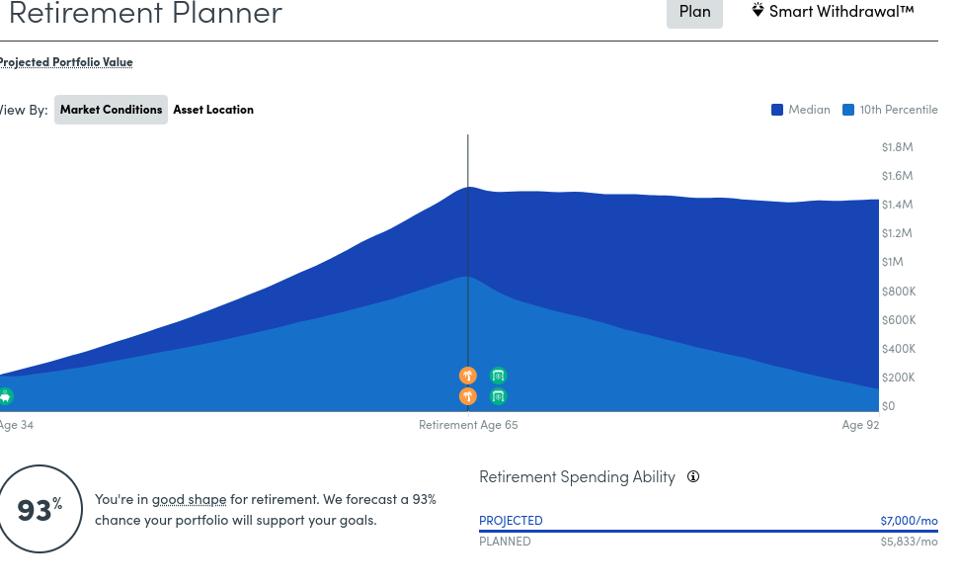Click the lower orange palm tree retirement marker
Viewport: 958px width, 588px height.
point(467,397)
